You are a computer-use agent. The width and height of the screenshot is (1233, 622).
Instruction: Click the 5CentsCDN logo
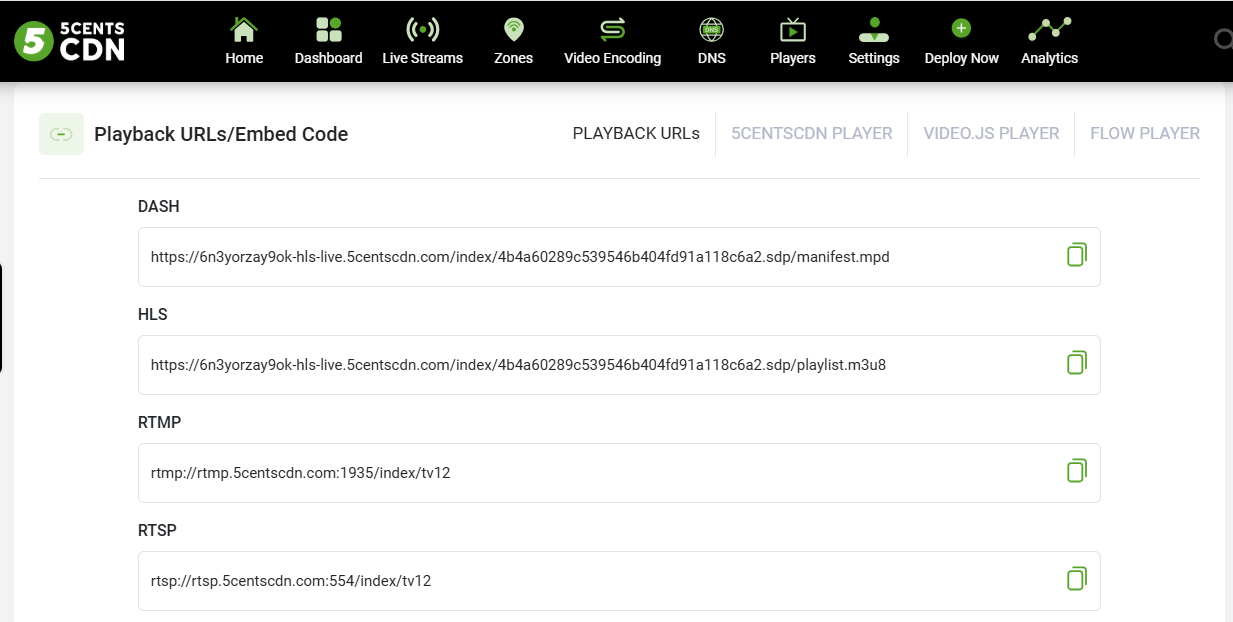point(69,40)
